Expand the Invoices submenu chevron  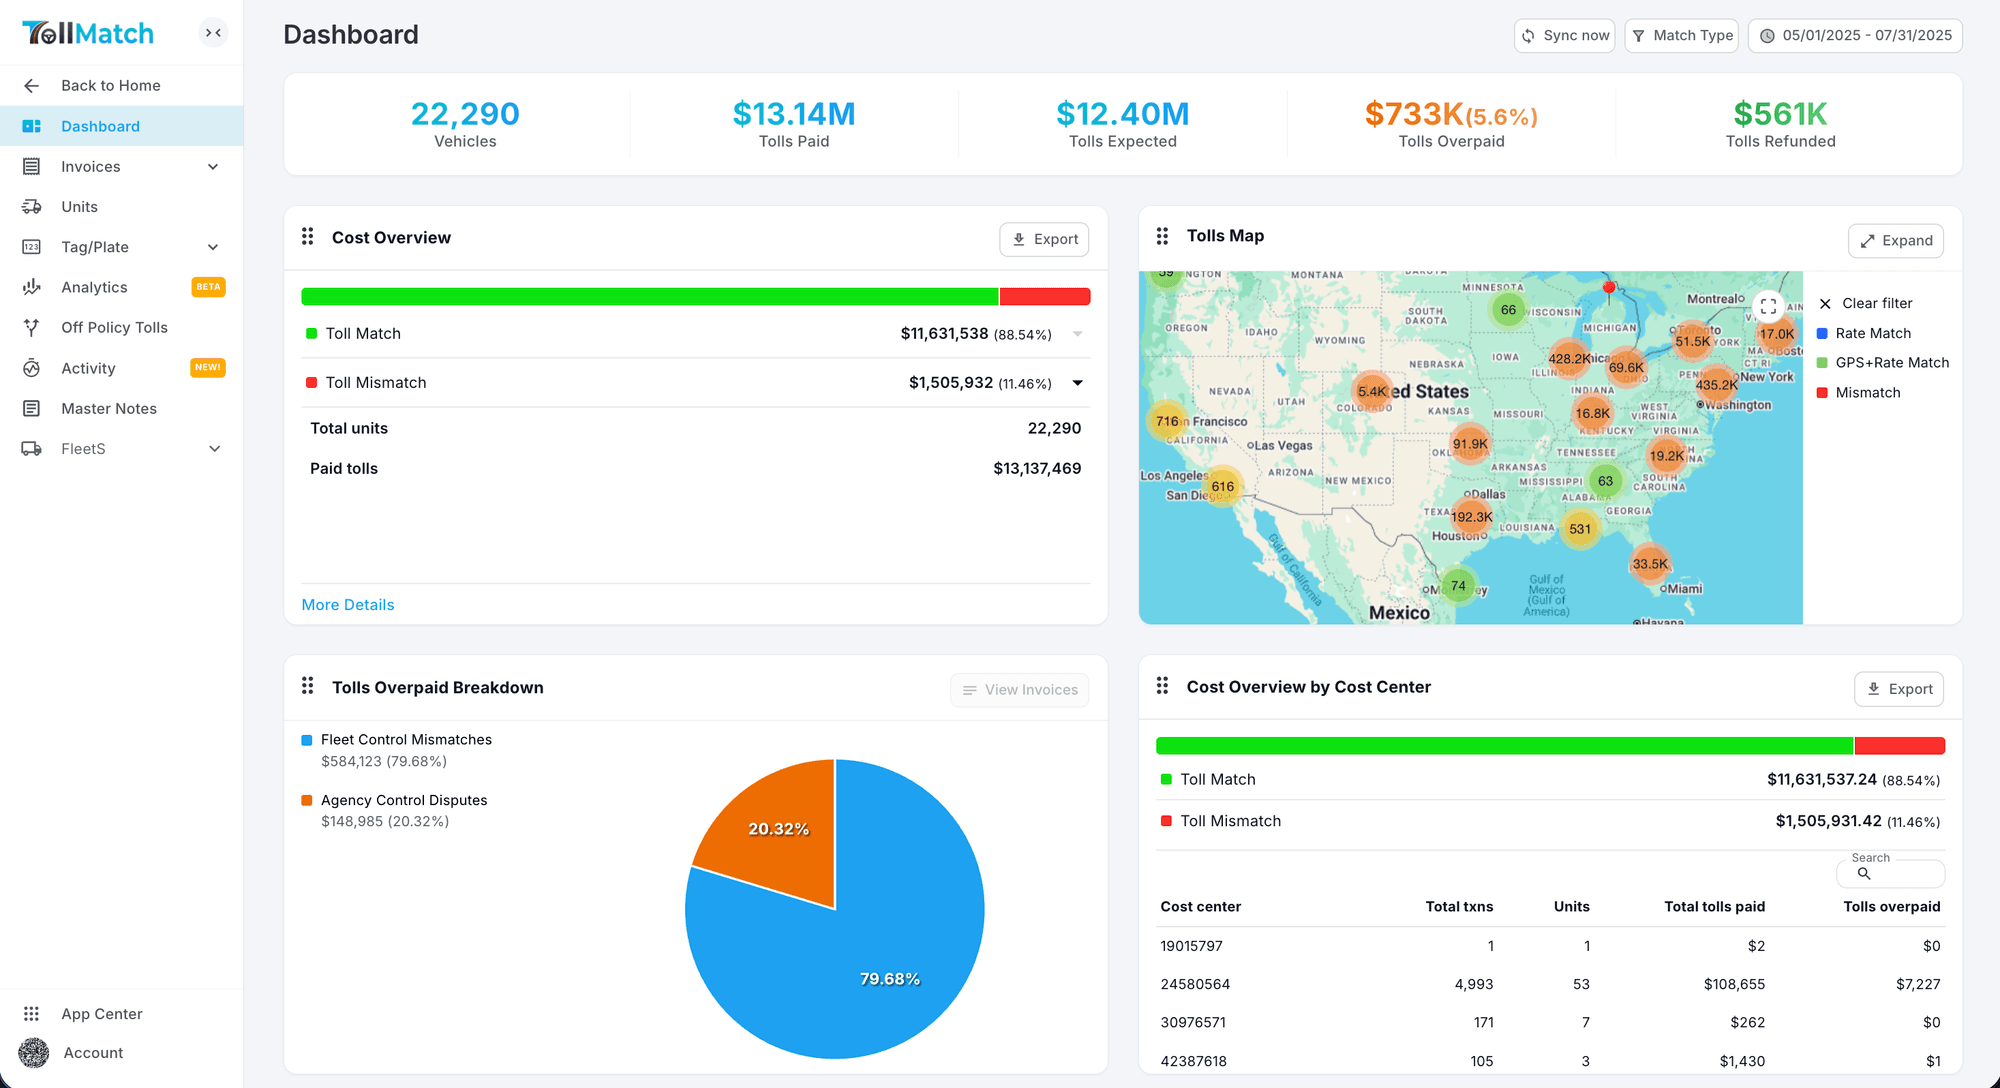213,167
